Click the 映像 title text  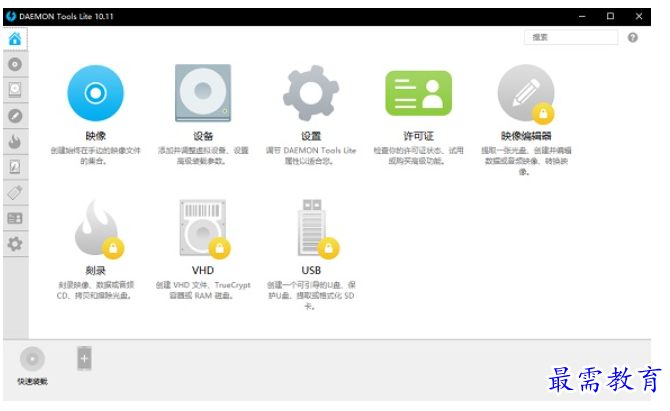pos(95,136)
